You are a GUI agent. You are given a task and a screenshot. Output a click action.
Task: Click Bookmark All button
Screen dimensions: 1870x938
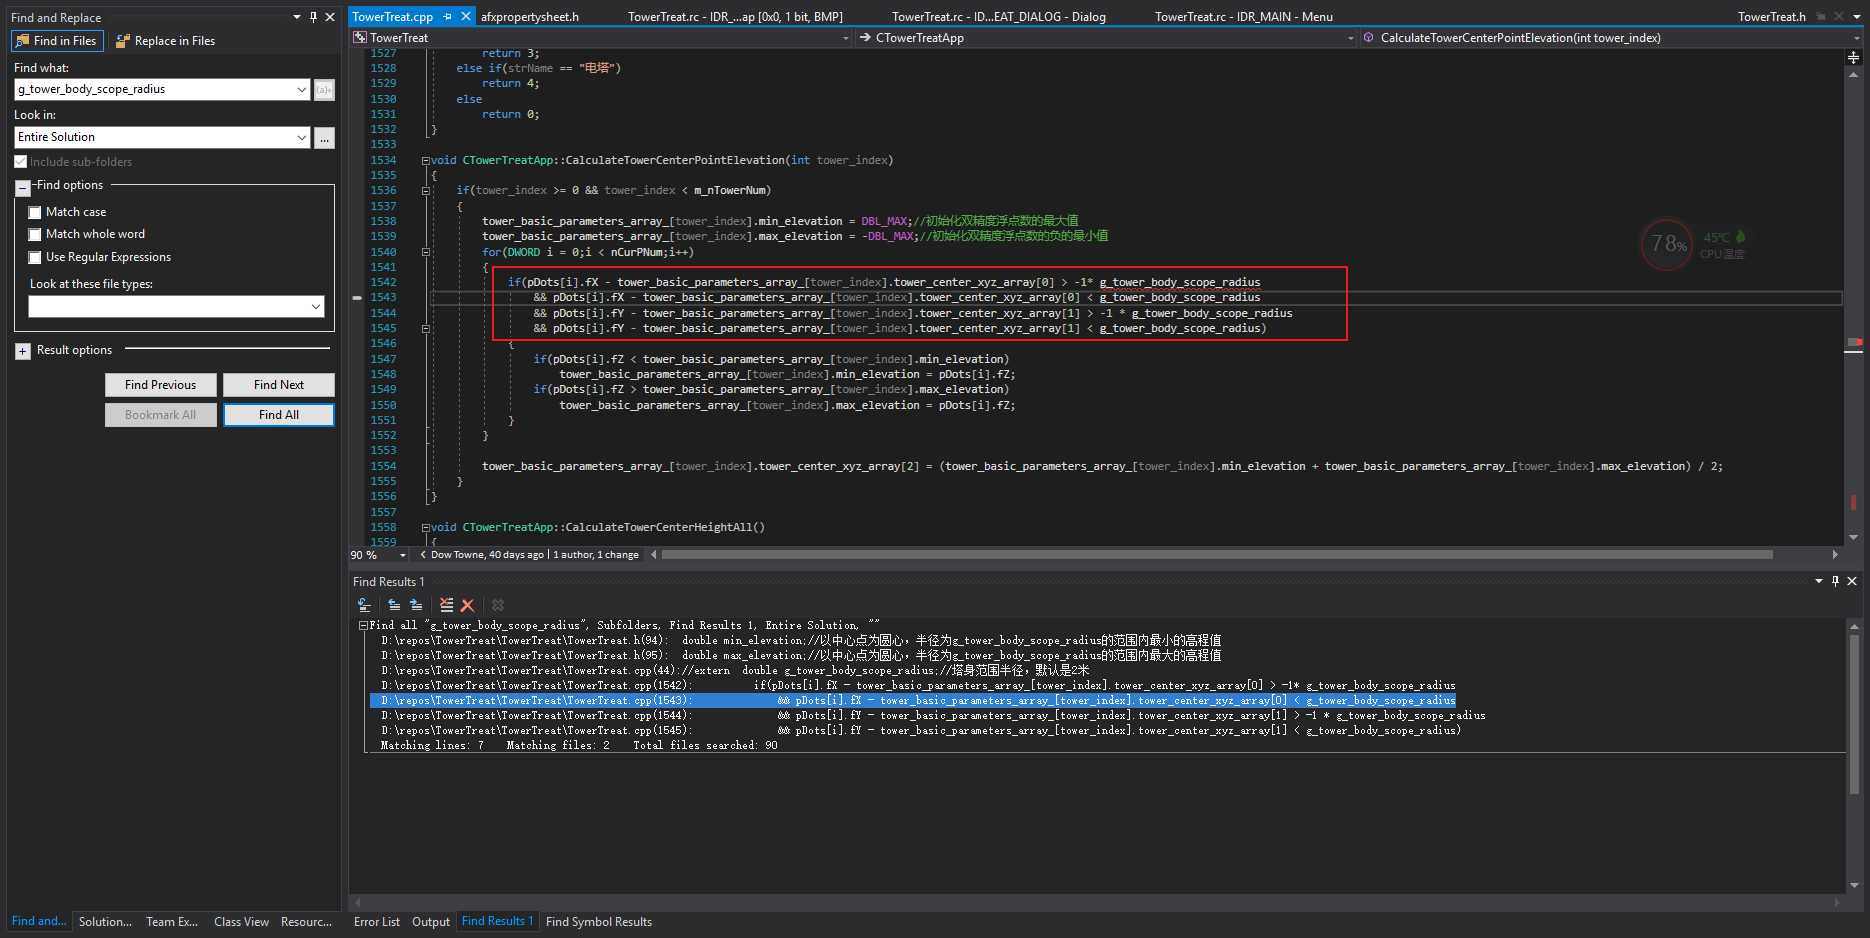click(x=161, y=415)
